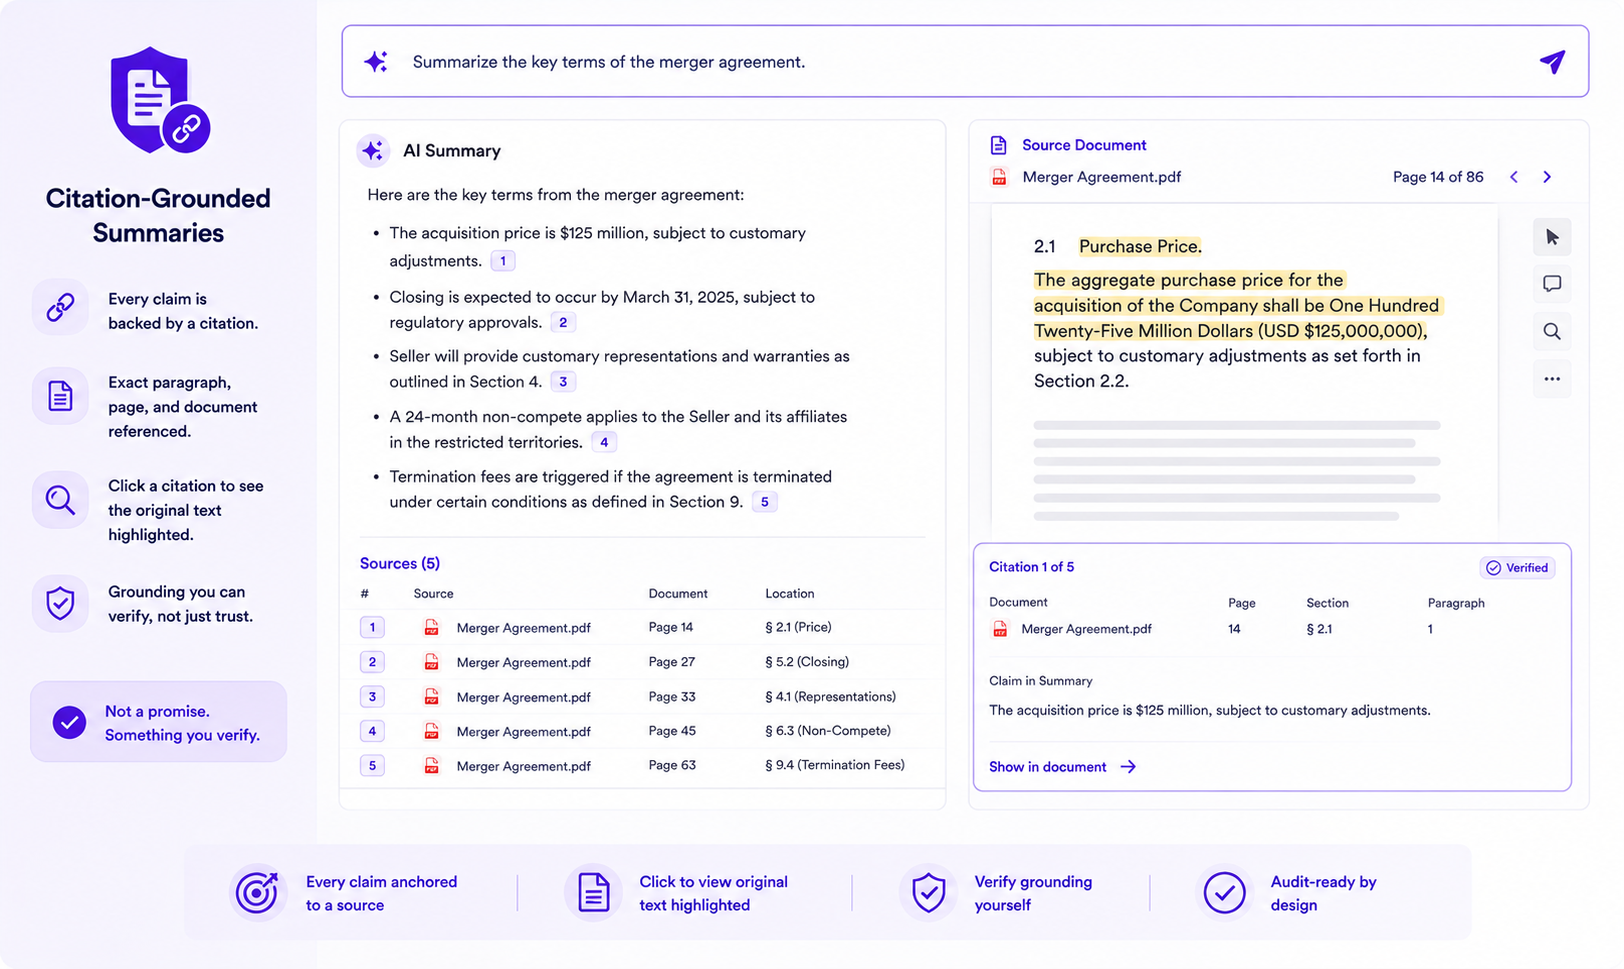Click PDF icon in Page 45 source row
Image resolution: width=1624 pixels, height=969 pixels.
431,731
